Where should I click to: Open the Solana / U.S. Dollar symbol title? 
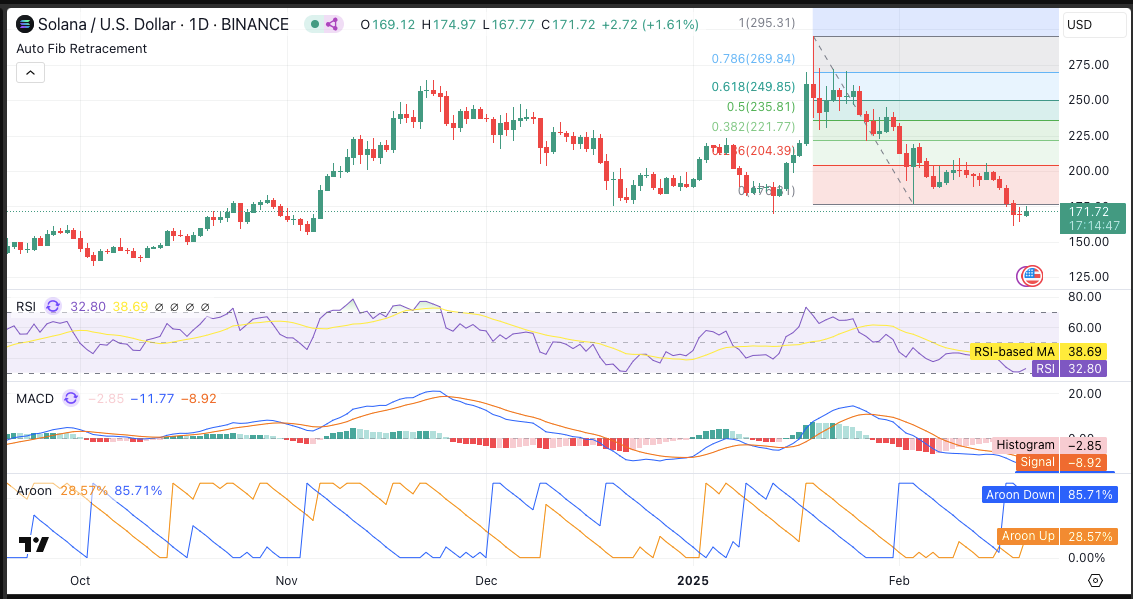163,25
